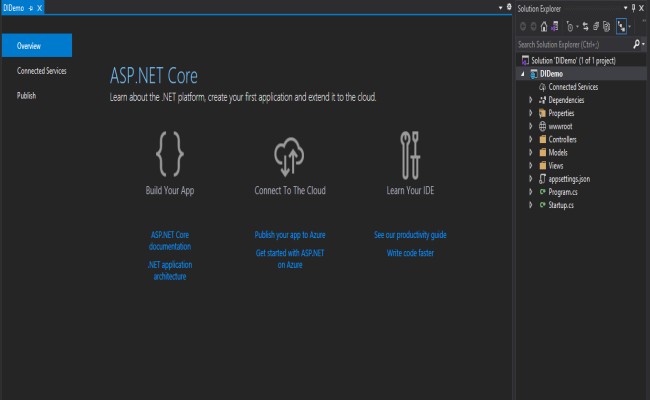Switch Solution and Folder views icon
Viewport: 650px width, 400px height.
pos(555,27)
